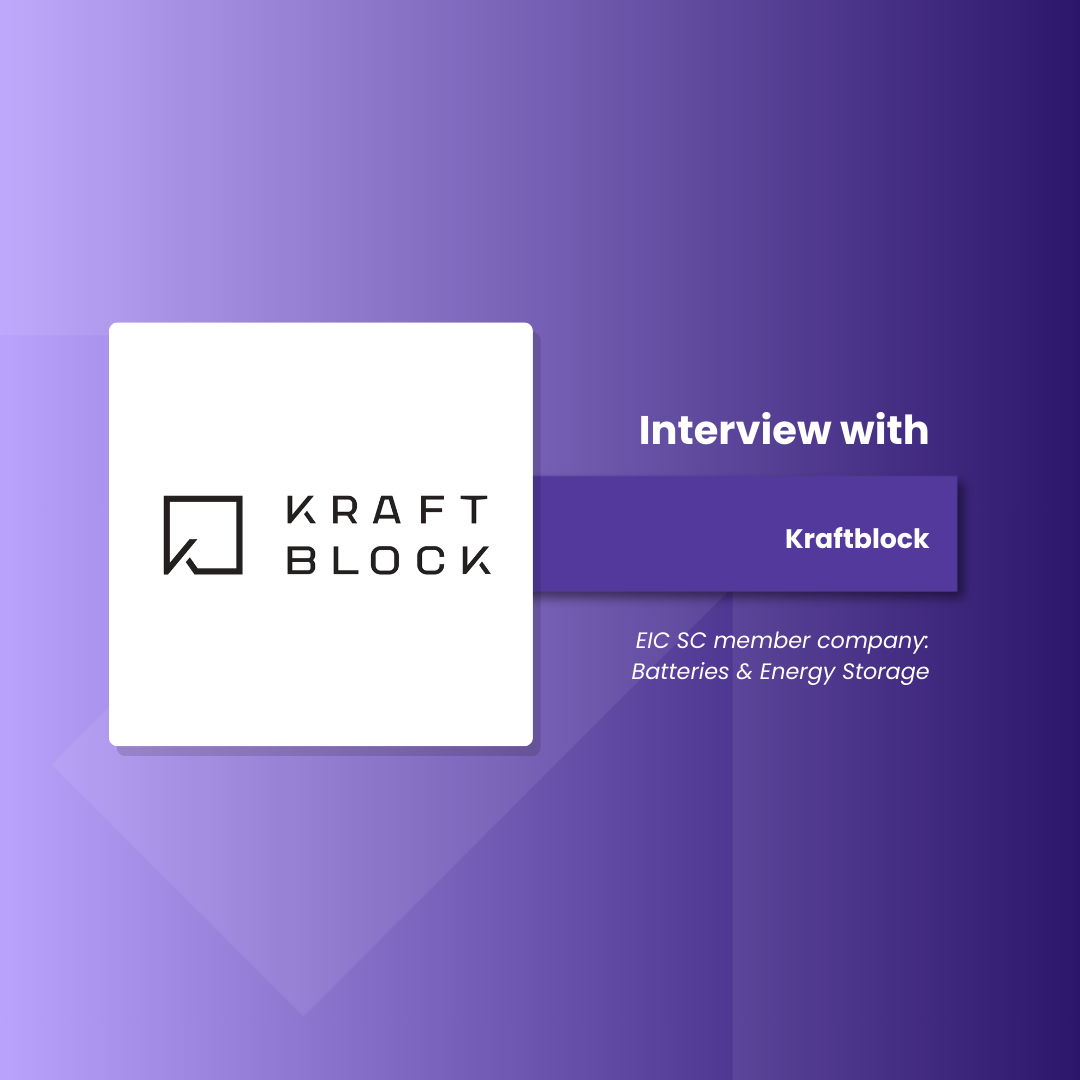This screenshot has height=1080, width=1080.
Task: Click the ampersand in Batteries & Energy Storage
Action: (x=744, y=672)
